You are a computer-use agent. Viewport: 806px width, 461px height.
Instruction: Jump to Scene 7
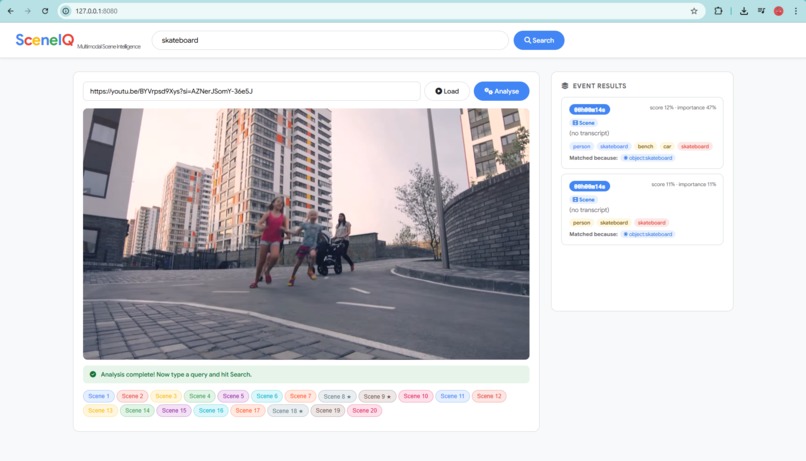[x=300, y=396]
